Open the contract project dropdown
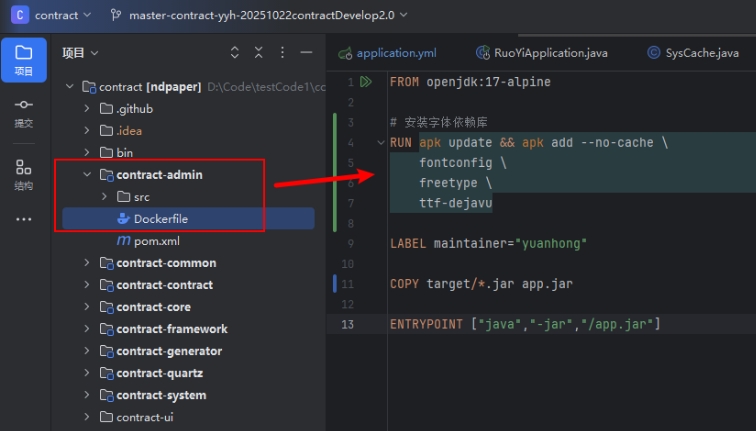Viewport: 756px width, 431px height. [x=63, y=15]
